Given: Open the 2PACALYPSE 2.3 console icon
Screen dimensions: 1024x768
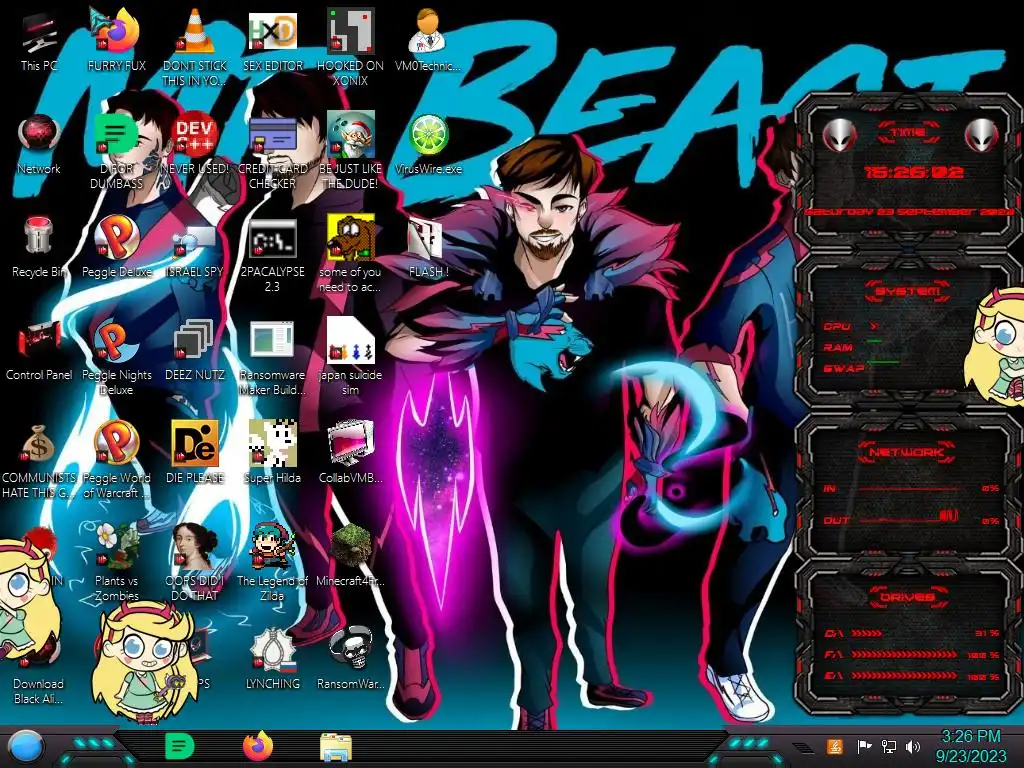Looking at the screenshot, I should [x=272, y=255].
